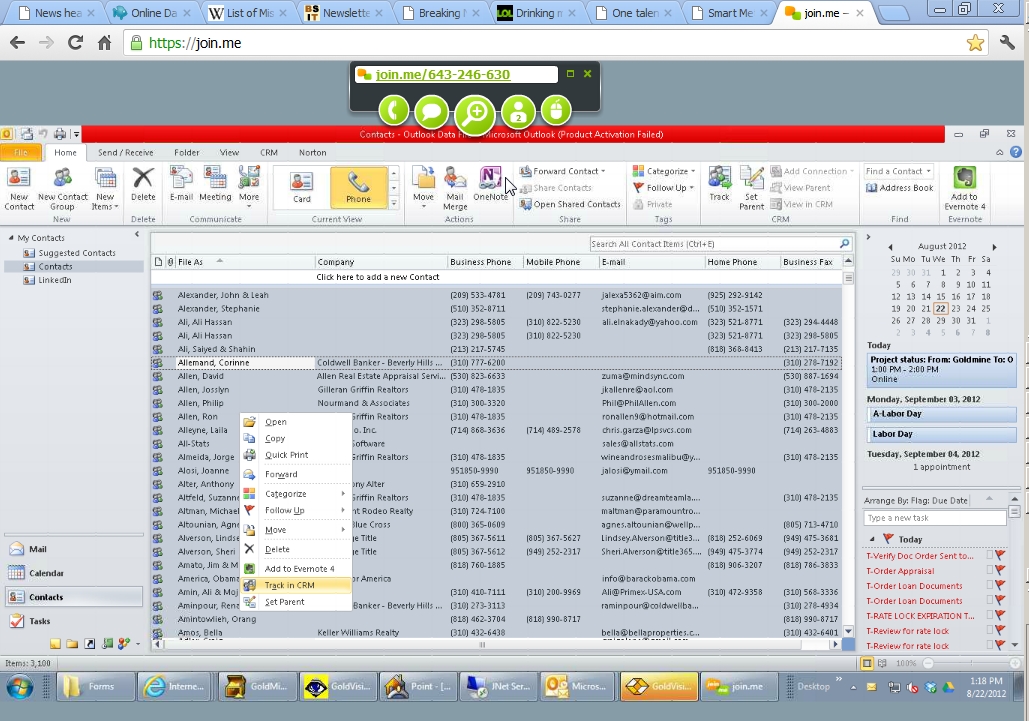Screen dimensions: 1029x721
Task: Select the Card view thumbnail
Action: tap(301, 187)
